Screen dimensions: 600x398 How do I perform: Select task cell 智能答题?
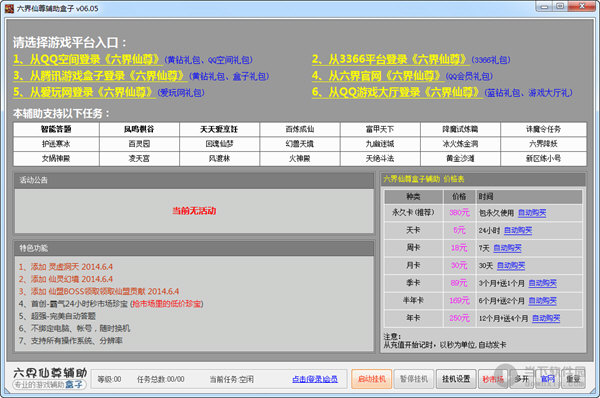tap(56, 129)
